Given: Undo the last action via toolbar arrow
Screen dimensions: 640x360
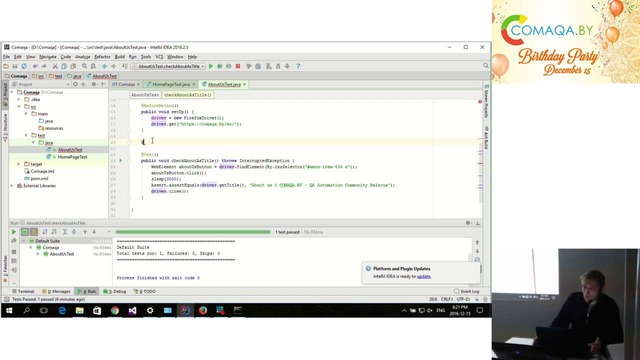Looking at the screenshot, I should [35, 66].
